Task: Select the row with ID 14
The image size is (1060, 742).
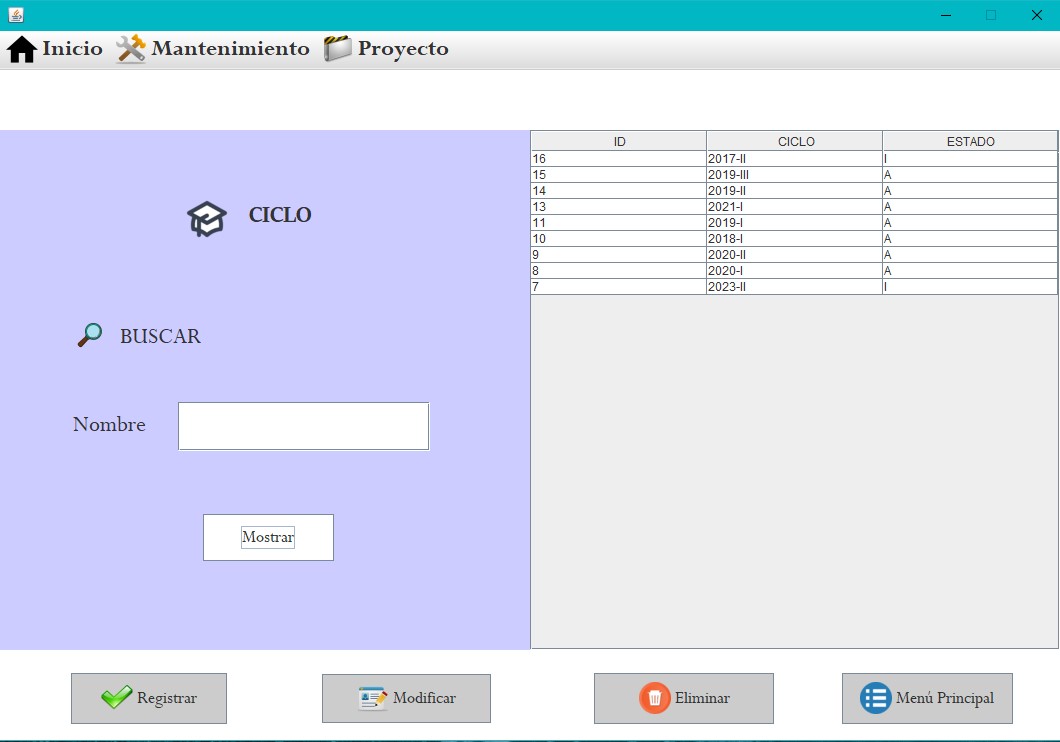Action: tap(794, 191)
